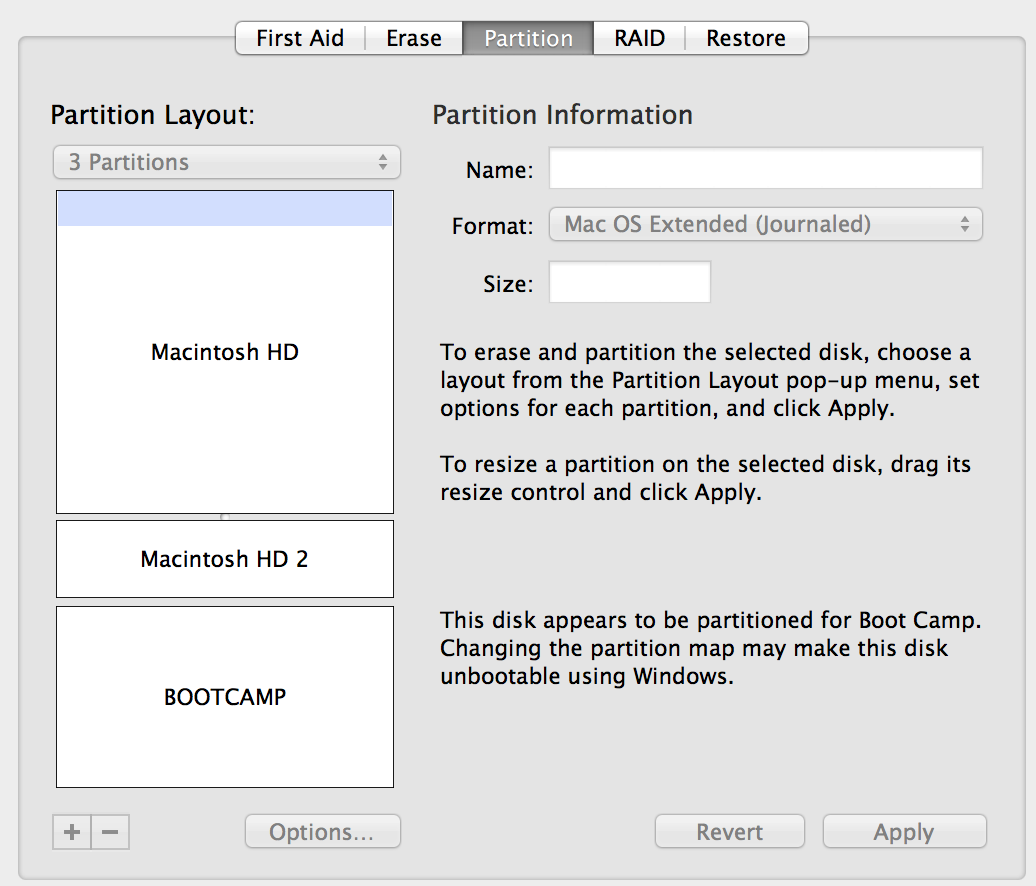Screen dimensions: 1036x886
Task: Click the resize handle below Macintosh HD
Action: click(x=225, y=517)
